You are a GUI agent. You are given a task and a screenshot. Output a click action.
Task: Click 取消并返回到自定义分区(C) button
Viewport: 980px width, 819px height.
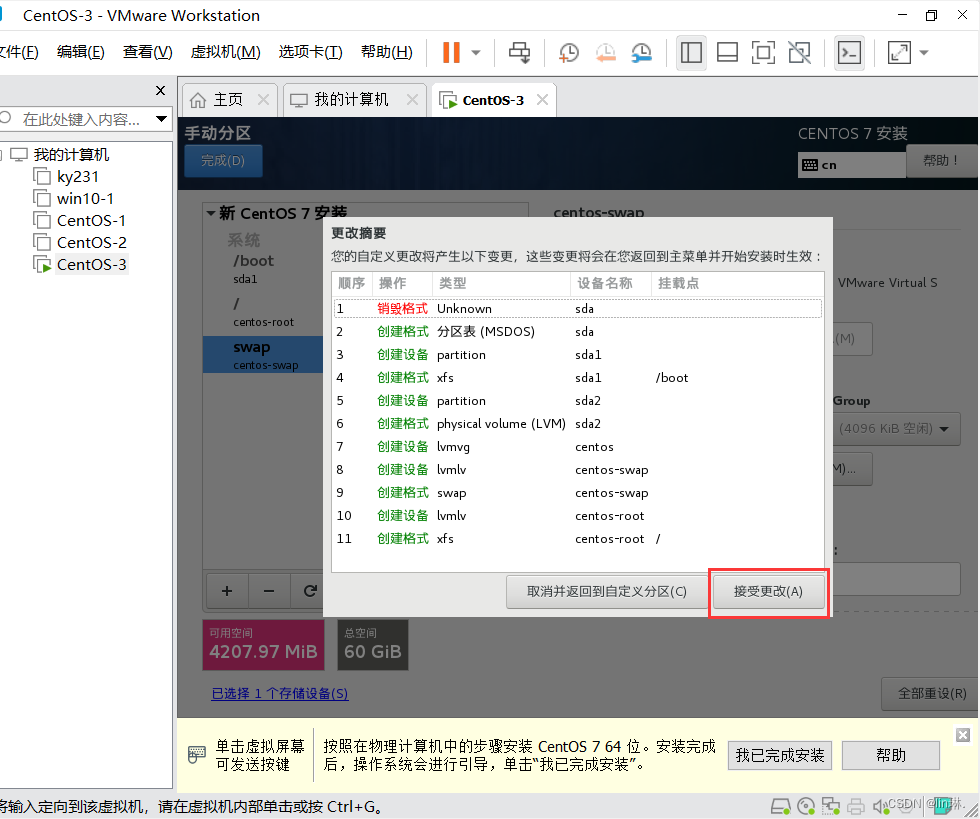[606, 591]
